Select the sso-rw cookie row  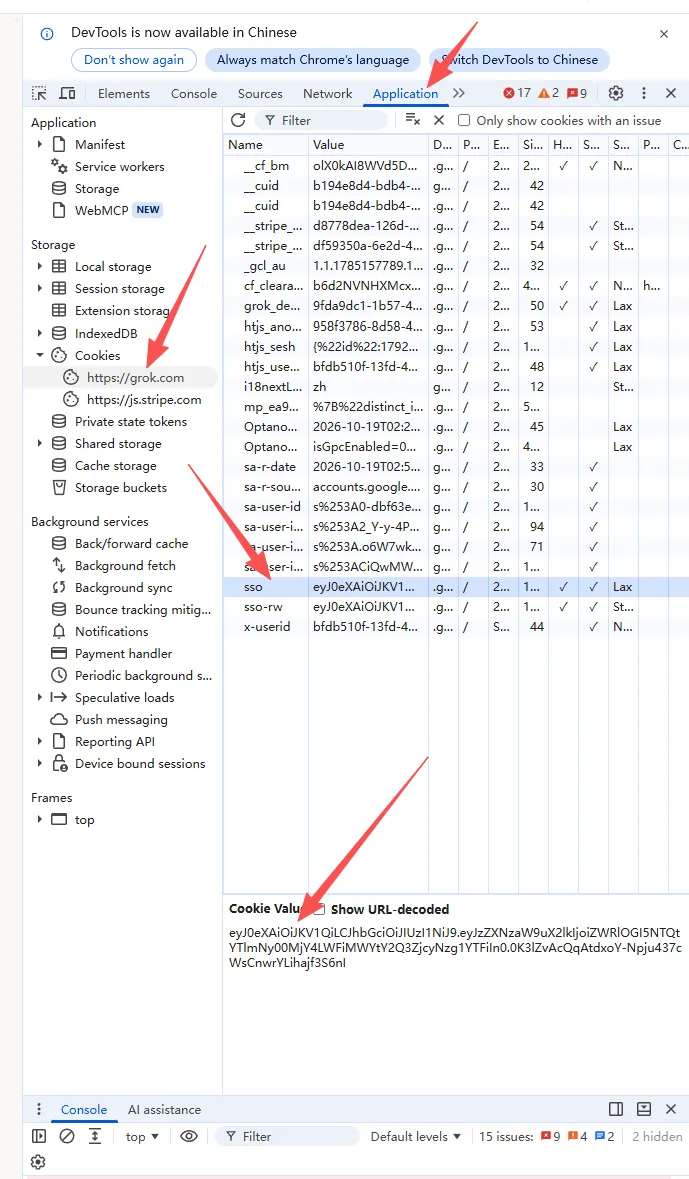click(456, 606)
